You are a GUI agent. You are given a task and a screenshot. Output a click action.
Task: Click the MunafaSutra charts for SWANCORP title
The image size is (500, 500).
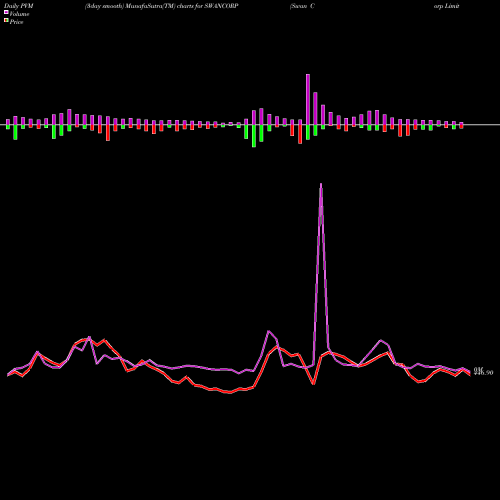(x=161, y=6)
